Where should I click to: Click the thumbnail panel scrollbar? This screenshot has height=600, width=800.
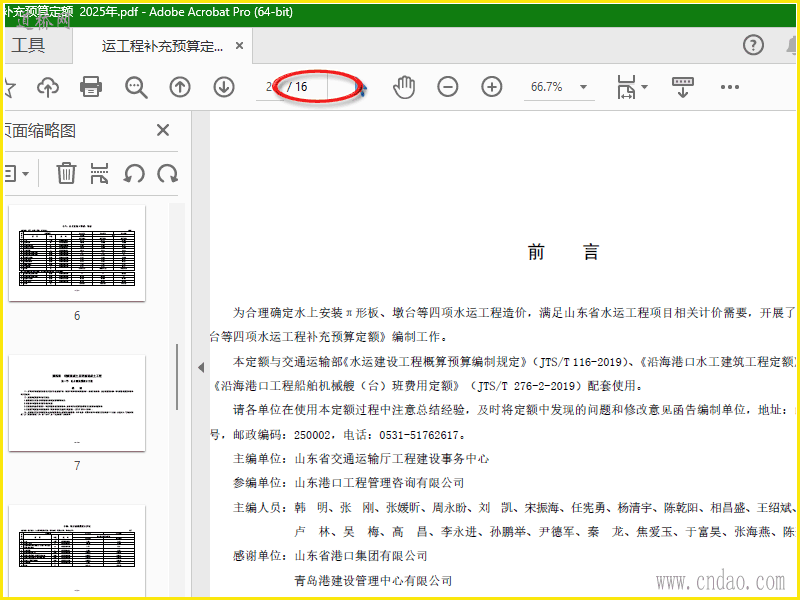click(177, 377)
